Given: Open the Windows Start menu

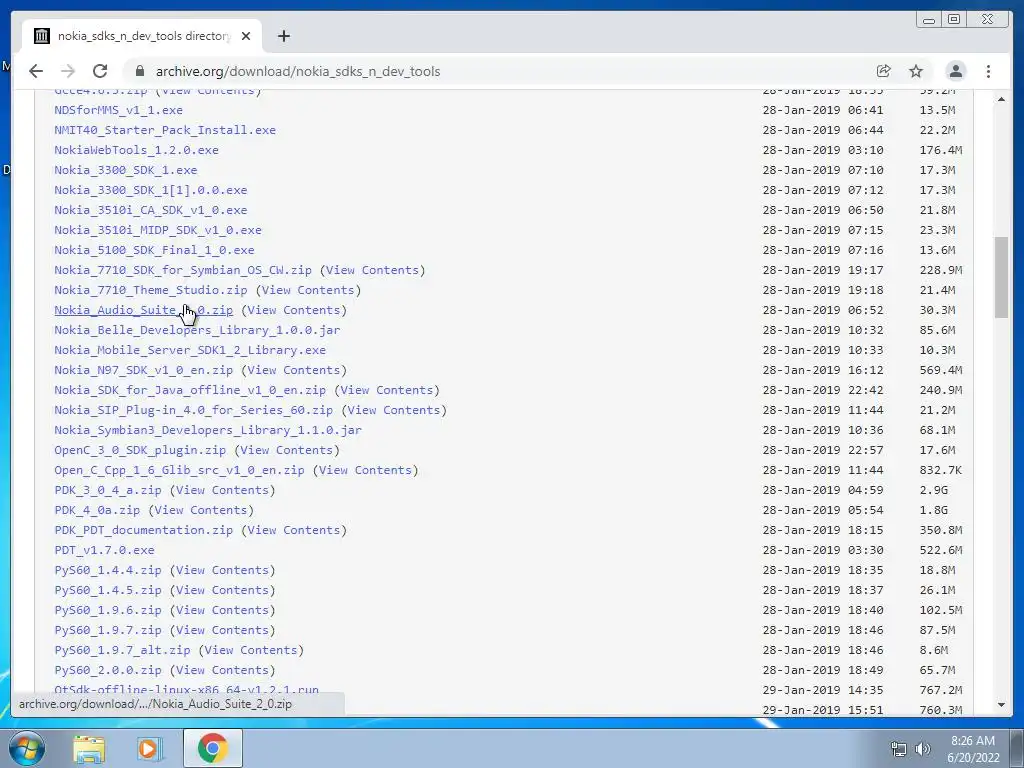Looking at the screenshot, I should click(x=26, y=748).
